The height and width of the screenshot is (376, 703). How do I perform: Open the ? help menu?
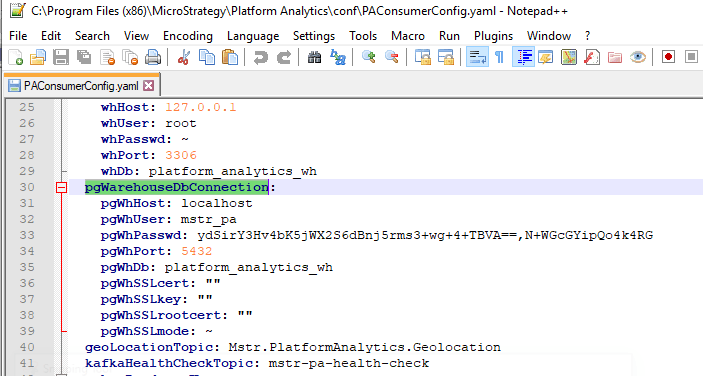click(587, 36)
